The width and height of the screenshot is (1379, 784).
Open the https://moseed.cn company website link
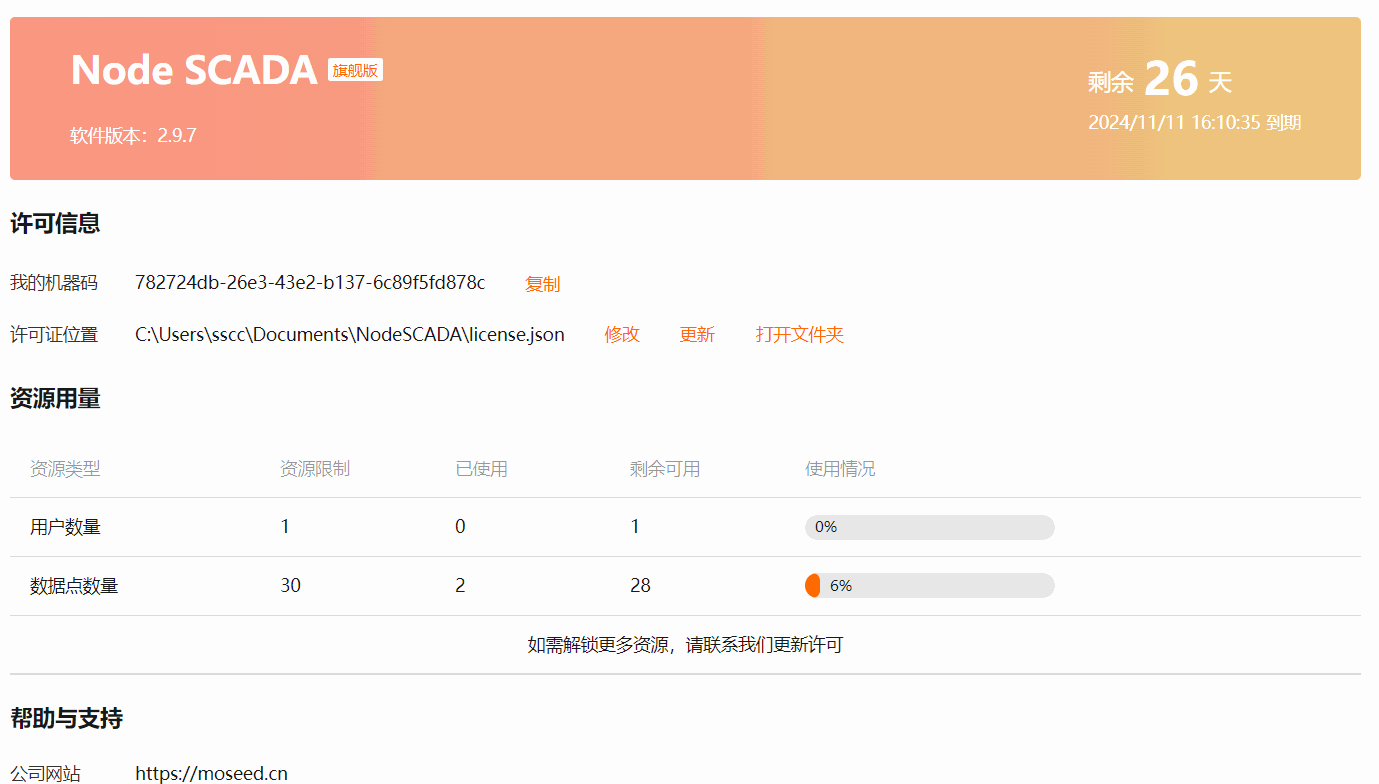point(211,773)
